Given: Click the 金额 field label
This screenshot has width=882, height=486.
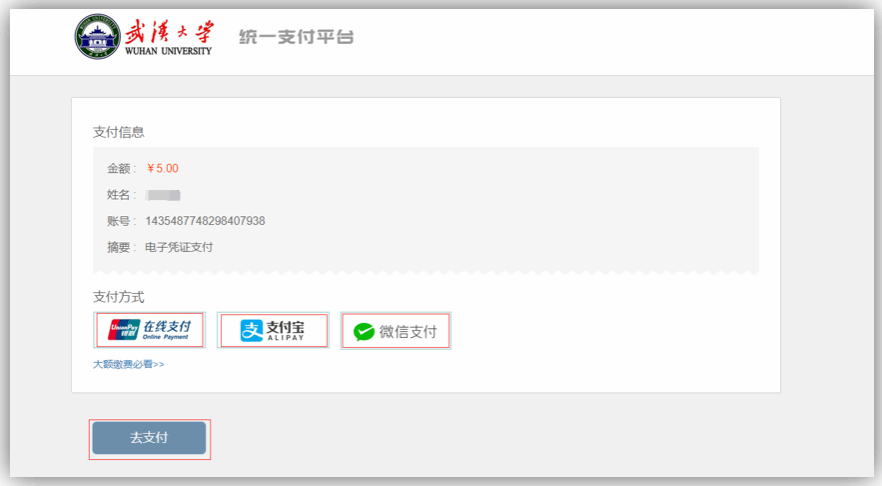Looking at the screenshot, I should click(x=119, y=168).
